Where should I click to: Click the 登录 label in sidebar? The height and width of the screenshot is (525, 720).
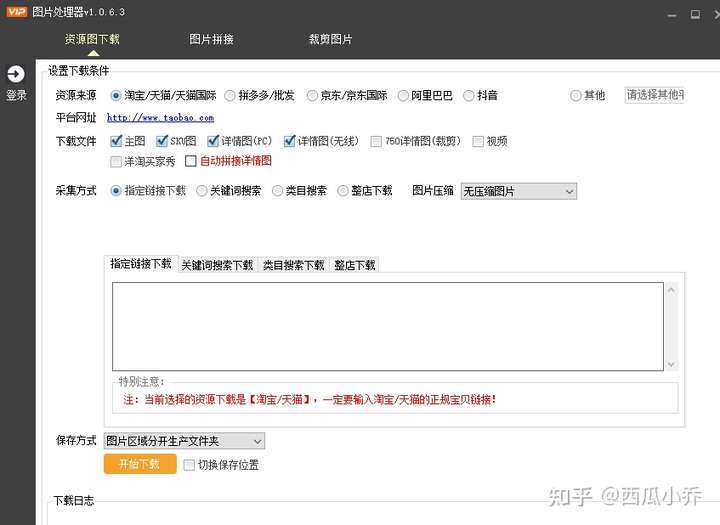point(16,96)
